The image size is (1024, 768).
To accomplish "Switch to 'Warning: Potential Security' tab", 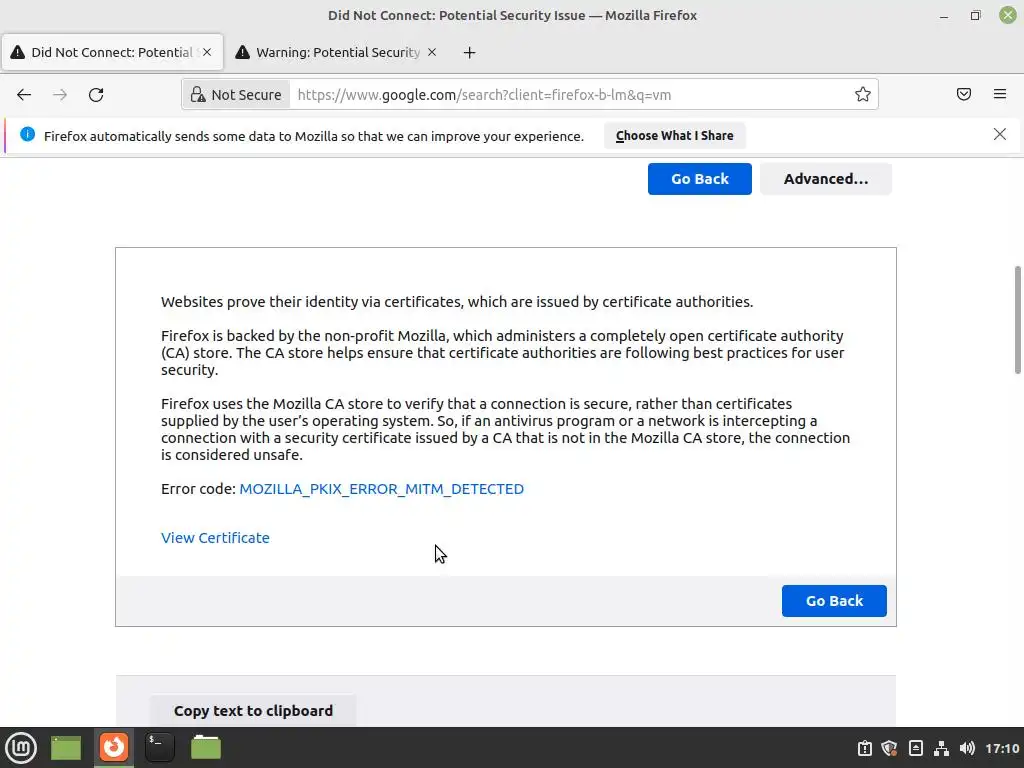I will (x=336, y=52).
